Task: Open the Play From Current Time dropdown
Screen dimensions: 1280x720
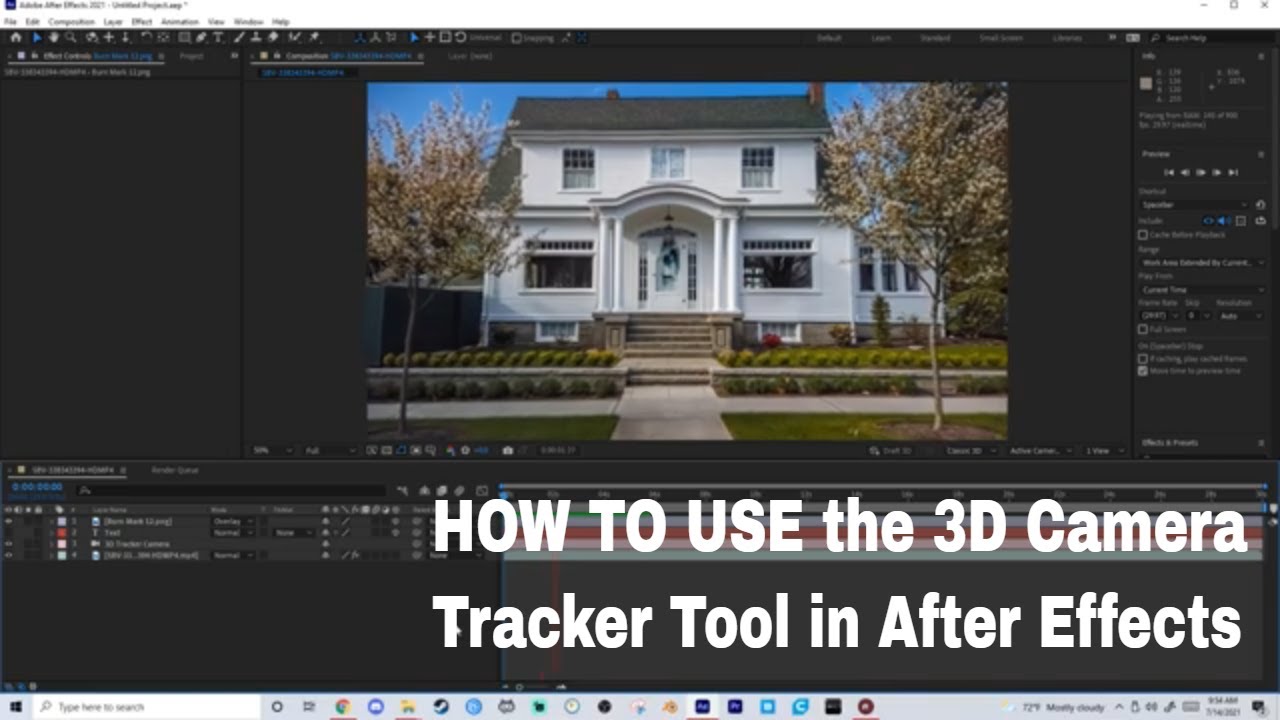Action: (1202, 290)
